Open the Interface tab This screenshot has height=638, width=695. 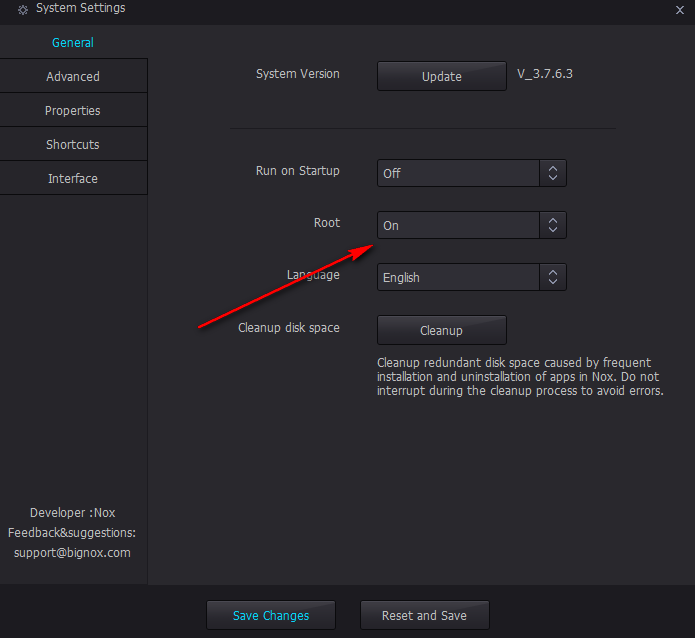[73, 178]
